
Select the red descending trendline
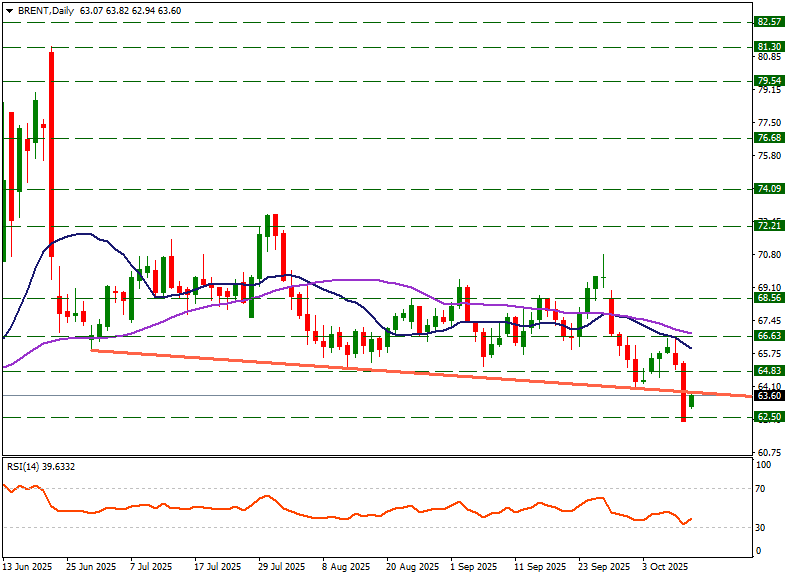400,370
